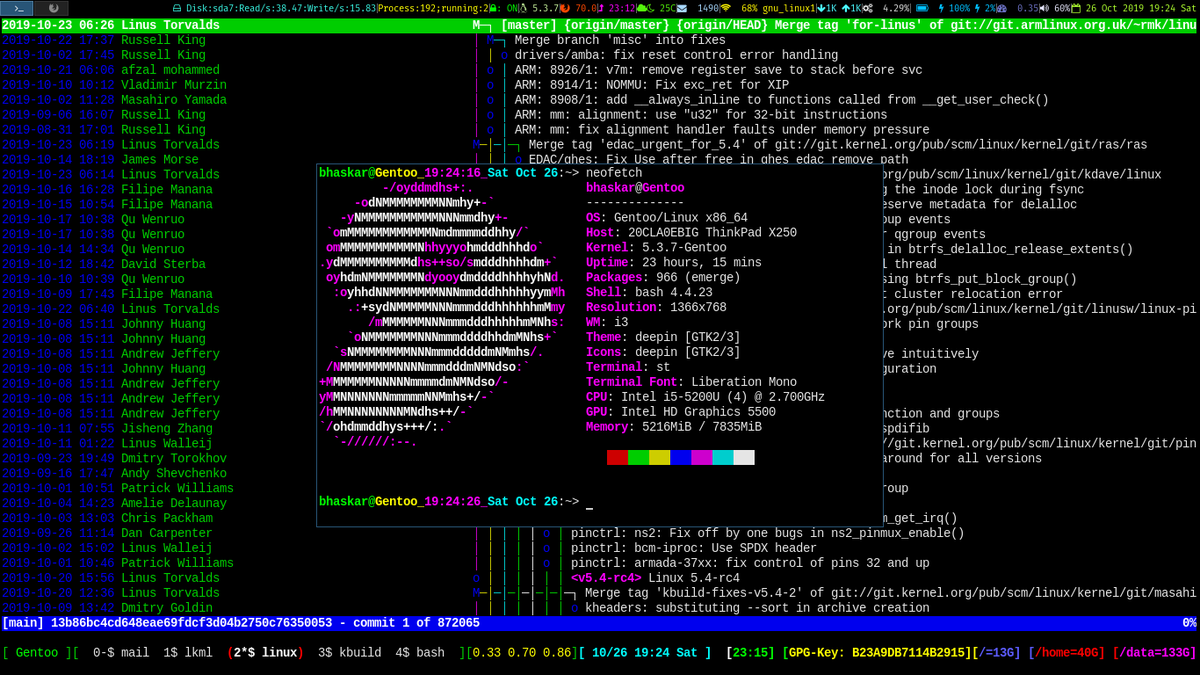Viewport: 1200px width, 675px height.
Task: Click the upload arrow icon showing 1K
Action: pos(846,8)
